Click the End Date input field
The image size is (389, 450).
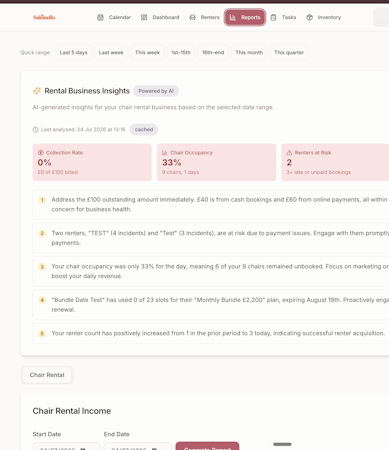pyautogui.click(x=138, y=446)
